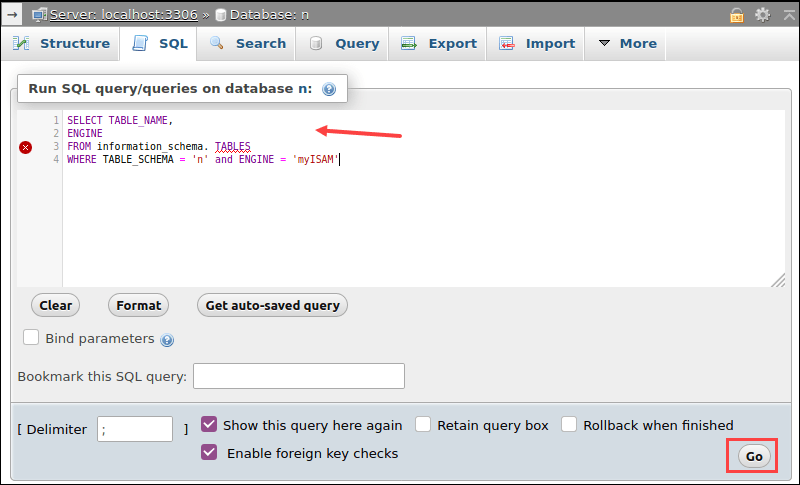This screenshot has height=485, width=800.
Task: Enable Rollback when finished checkbox
Action: [x=569, y=424]
